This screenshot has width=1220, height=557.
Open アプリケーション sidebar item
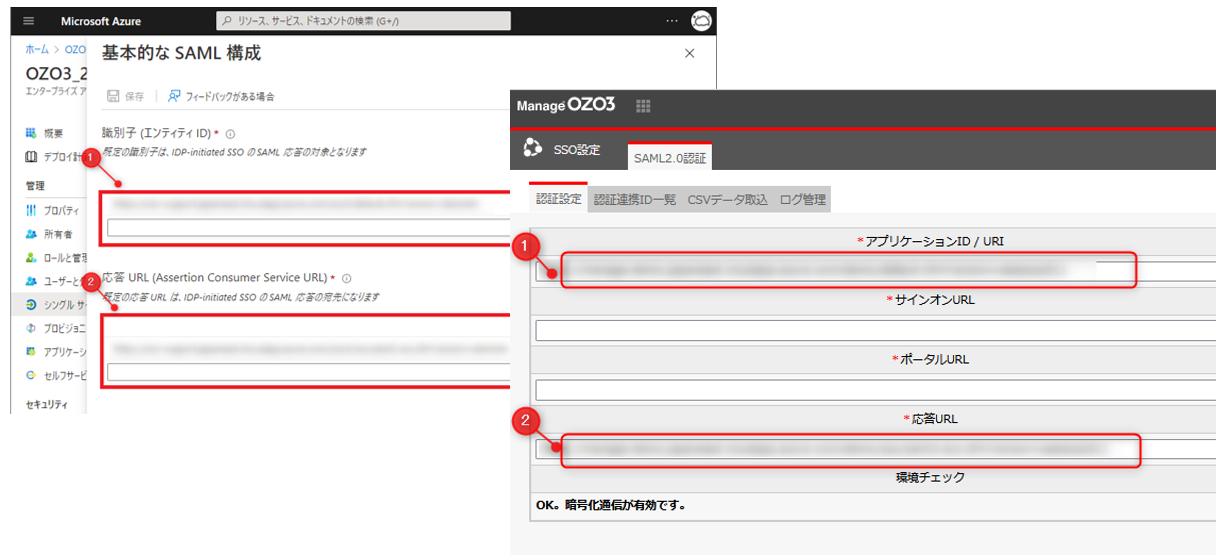56,351
